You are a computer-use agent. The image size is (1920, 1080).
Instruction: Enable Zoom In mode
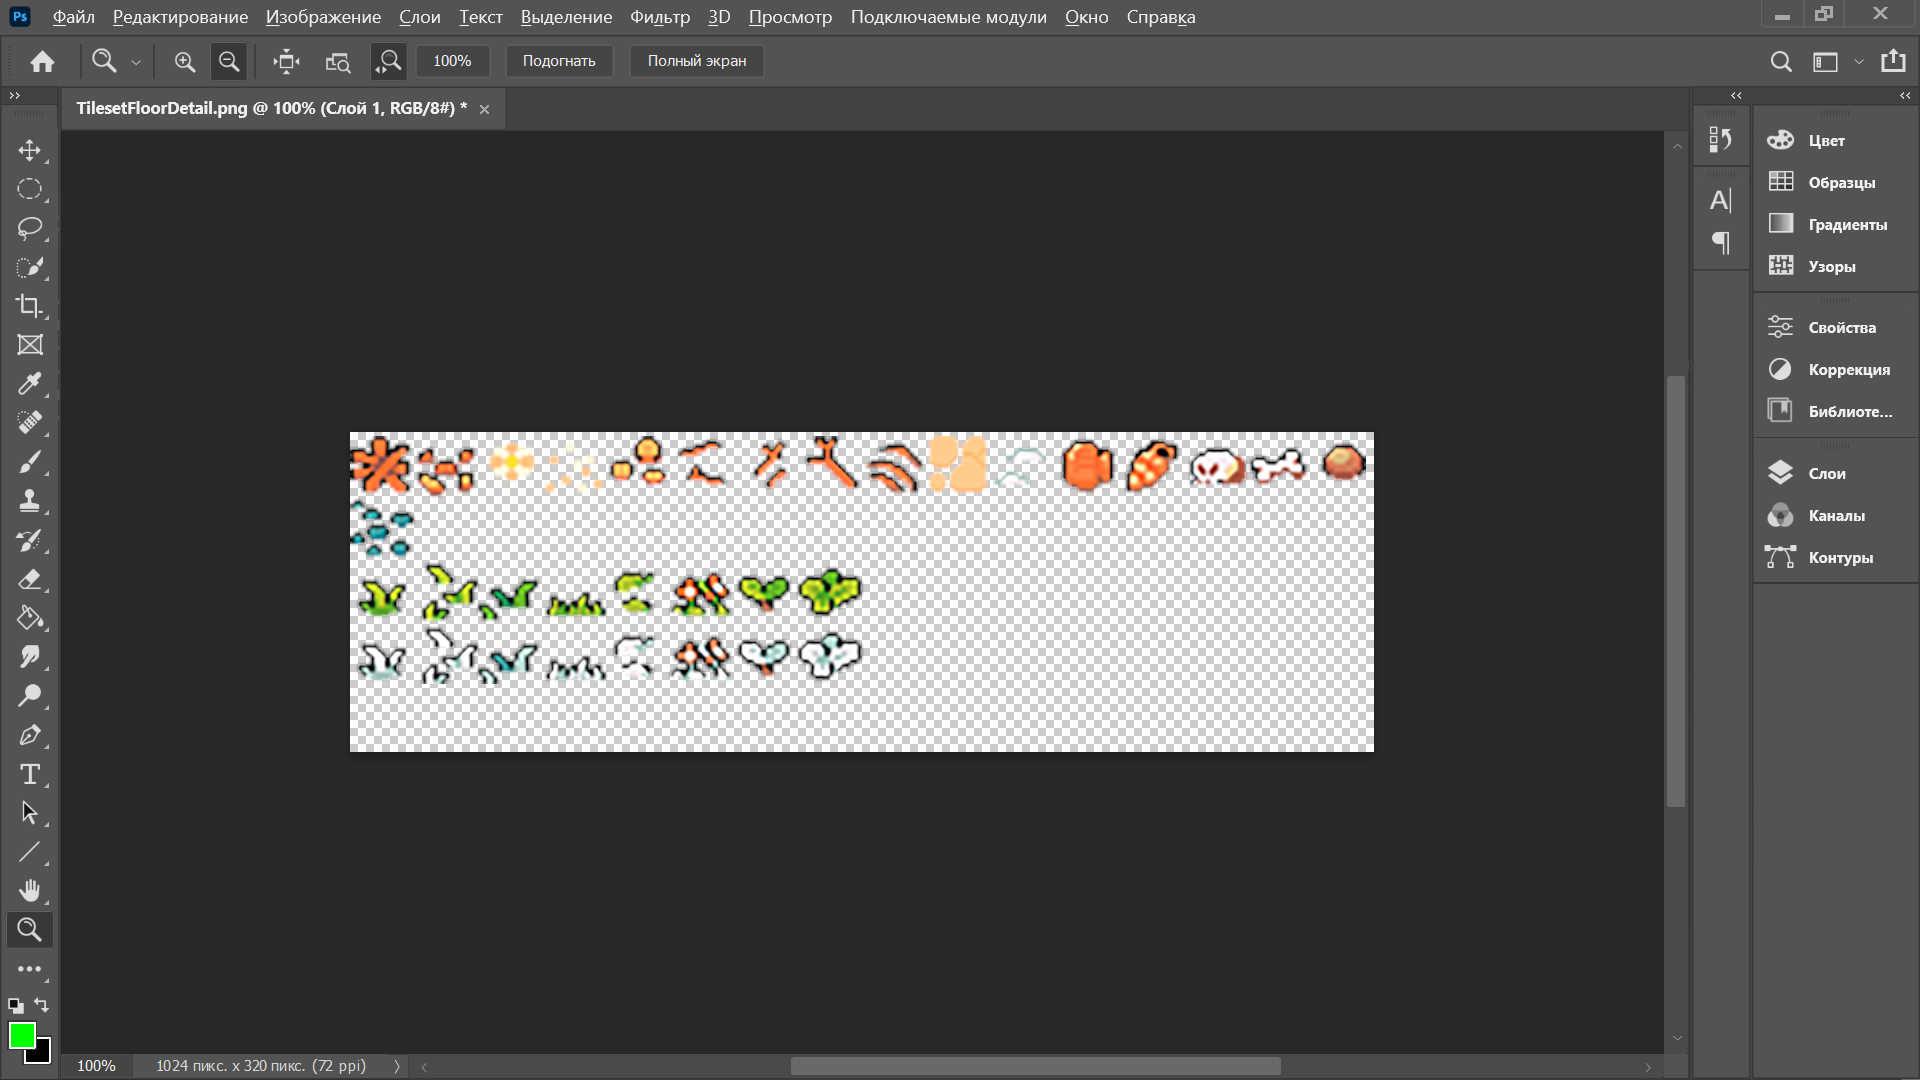click(185, 61)
